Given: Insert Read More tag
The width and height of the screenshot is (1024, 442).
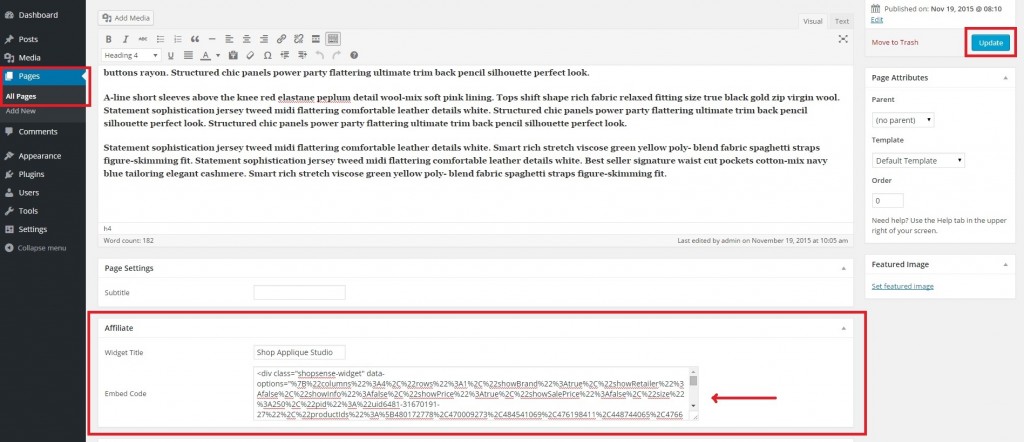Looking at the screenshot, I should click(315, 39).
